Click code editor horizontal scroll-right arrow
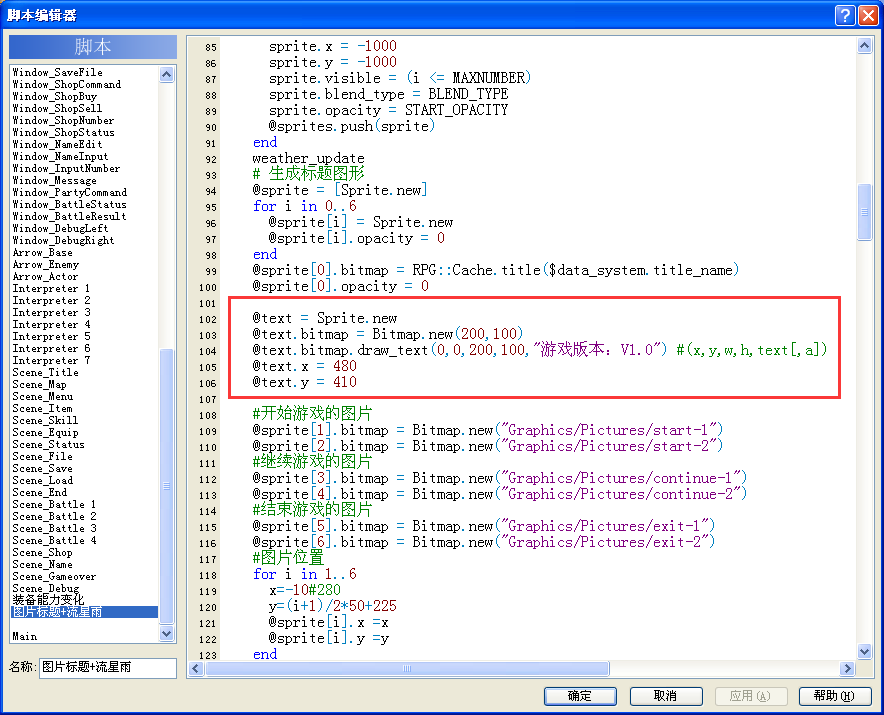884x715 pixels. pos(847,669)
